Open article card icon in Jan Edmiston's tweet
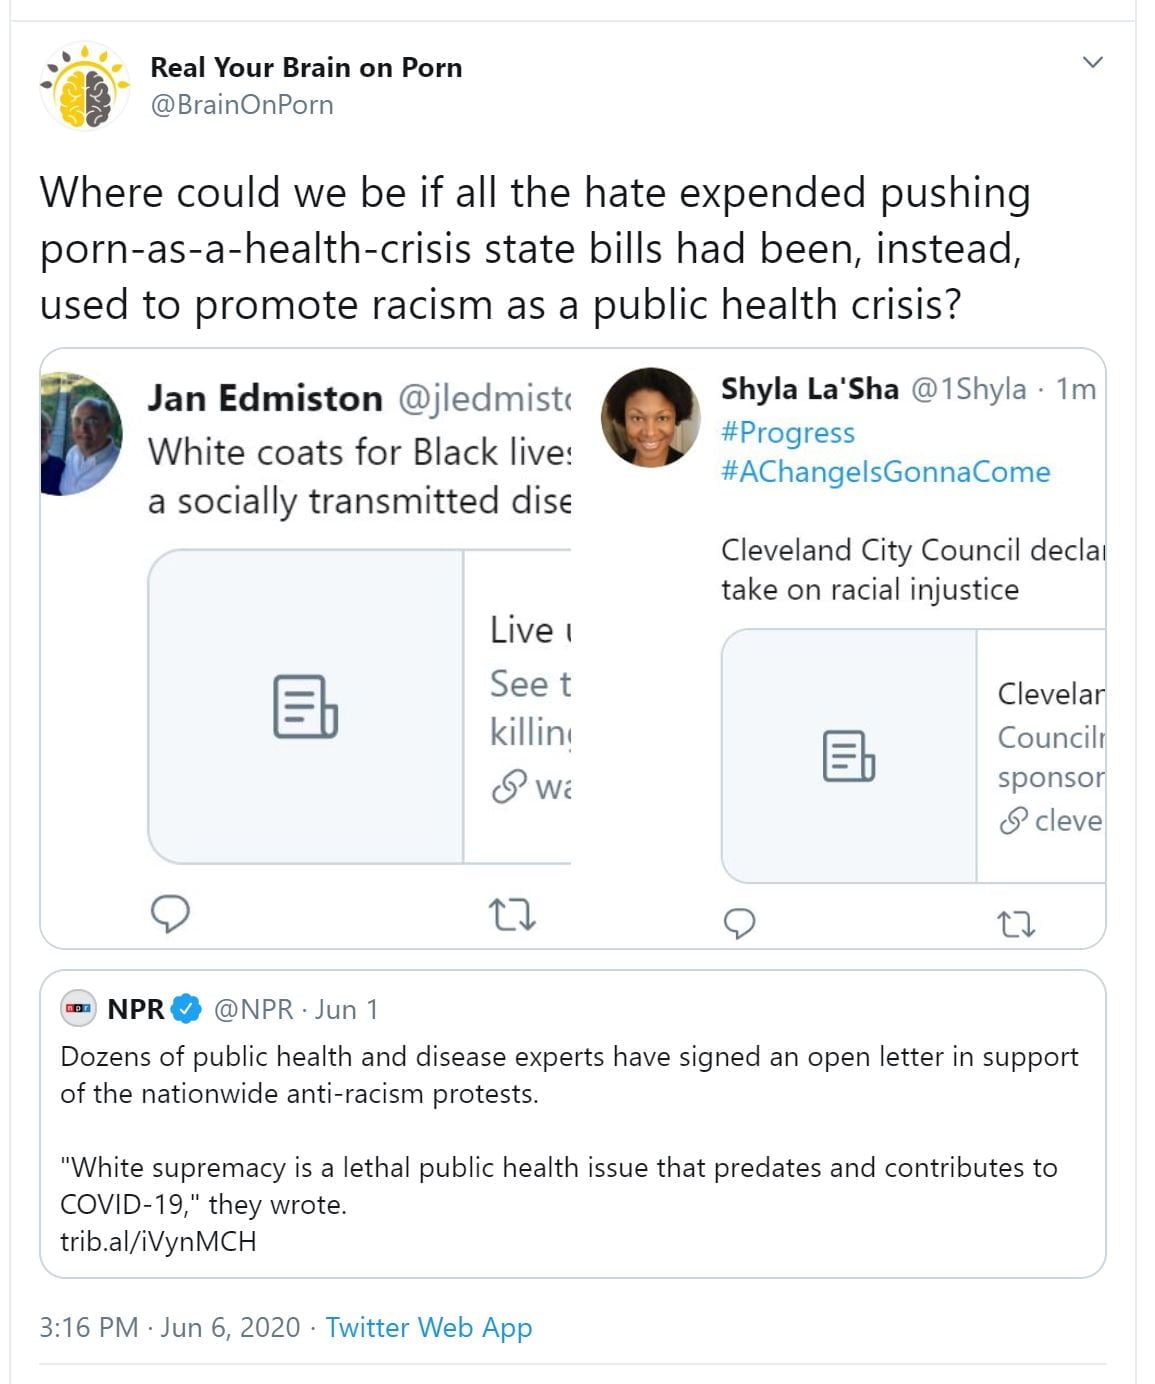 tap(305, 706)
